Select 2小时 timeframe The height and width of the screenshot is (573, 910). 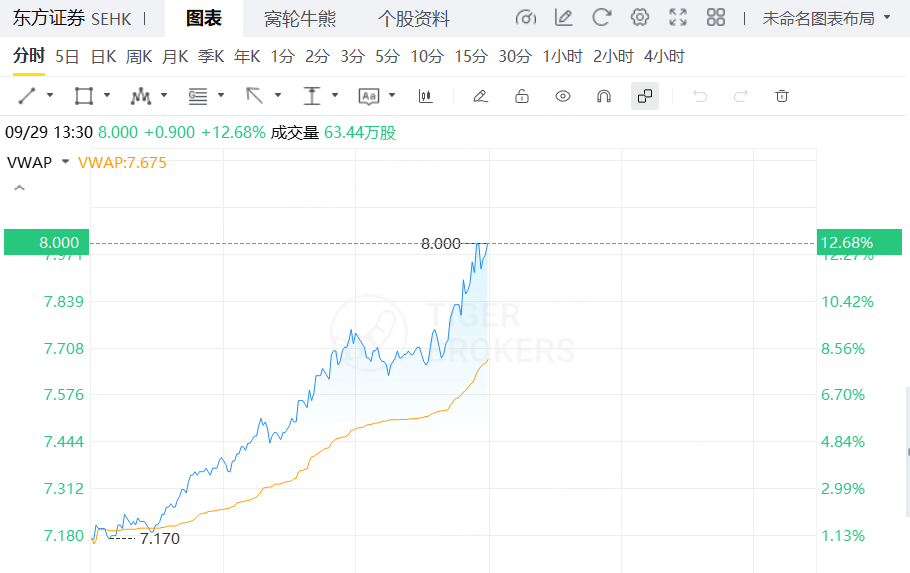click(x=613, y=57)
